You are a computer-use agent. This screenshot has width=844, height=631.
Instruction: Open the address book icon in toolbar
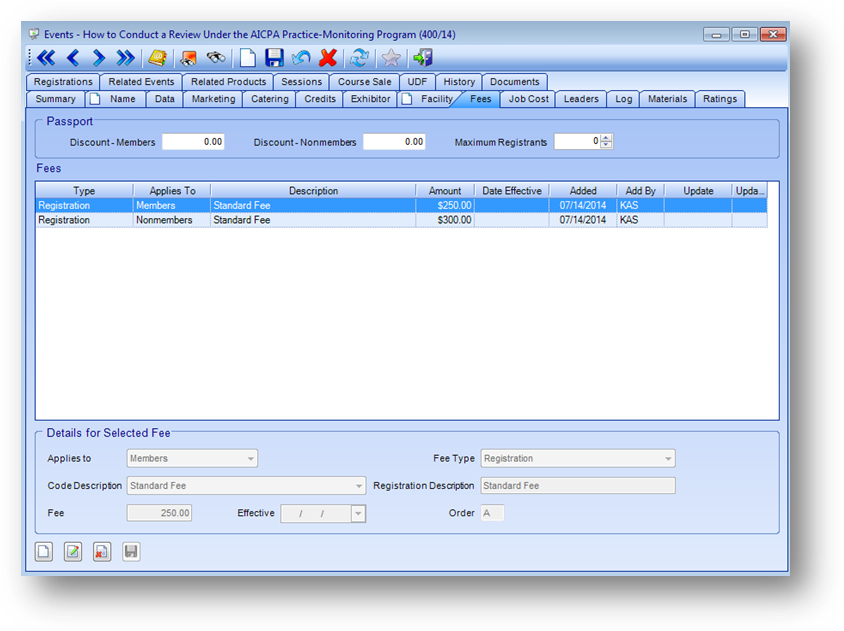157,58
